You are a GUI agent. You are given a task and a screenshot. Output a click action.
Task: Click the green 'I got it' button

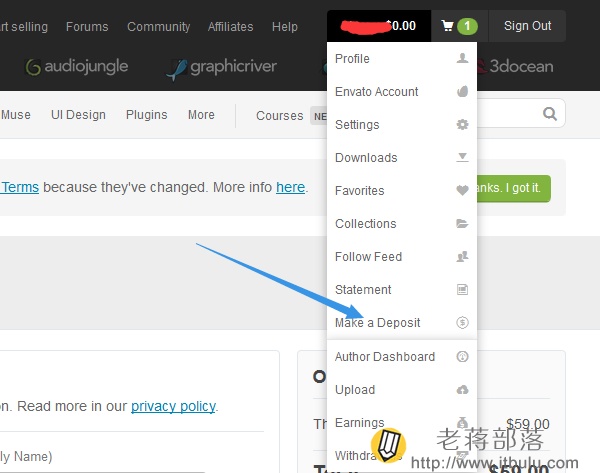514,188
